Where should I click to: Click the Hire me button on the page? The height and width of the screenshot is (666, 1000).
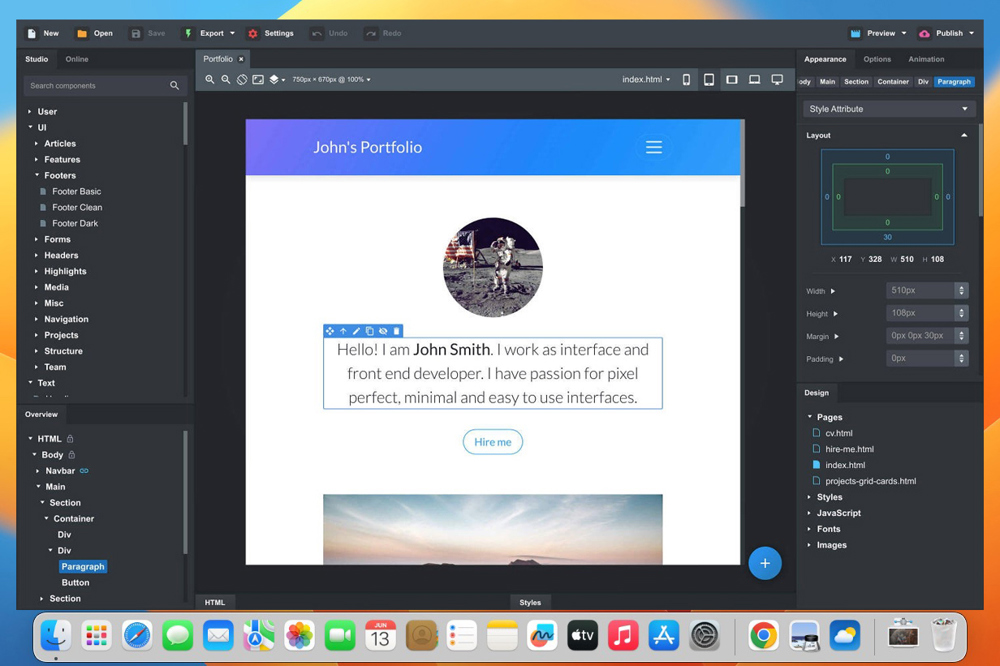[x=492, y=442]
